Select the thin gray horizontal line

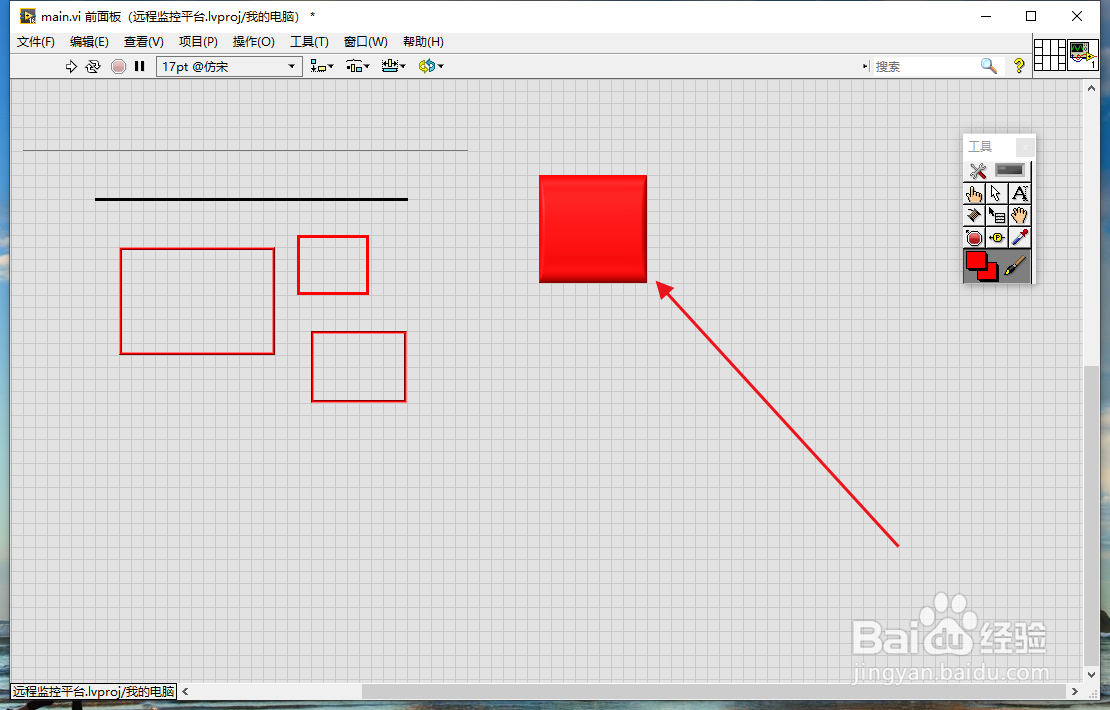245,150
